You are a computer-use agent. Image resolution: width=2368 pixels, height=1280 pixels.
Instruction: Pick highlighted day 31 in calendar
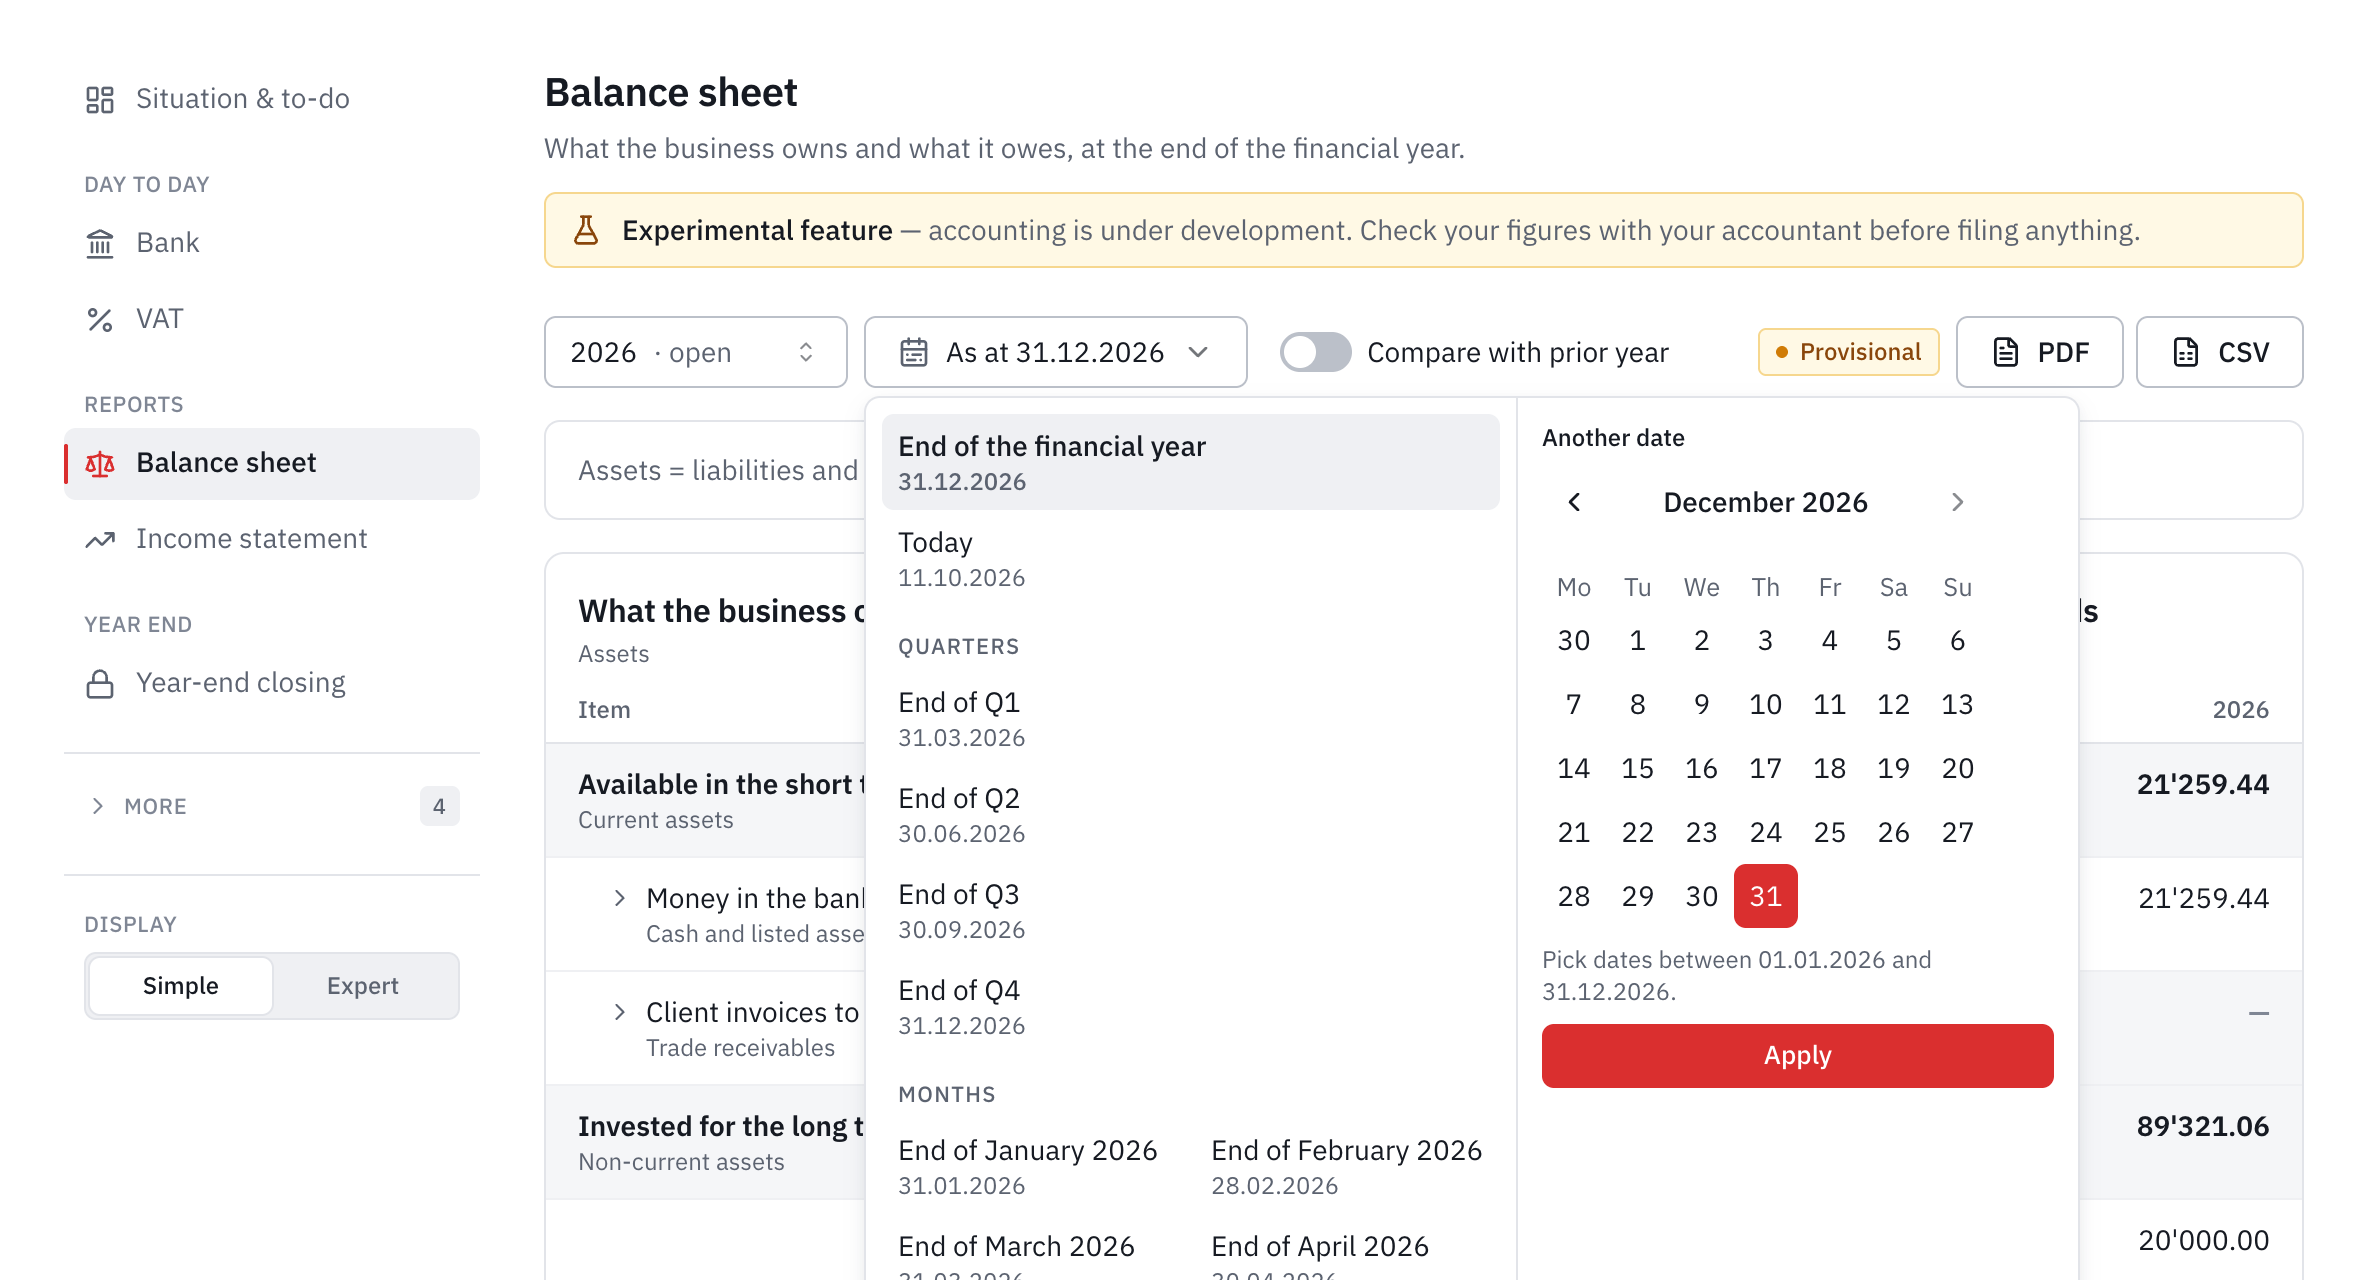pyautogui.click(x=1766, y=896)
